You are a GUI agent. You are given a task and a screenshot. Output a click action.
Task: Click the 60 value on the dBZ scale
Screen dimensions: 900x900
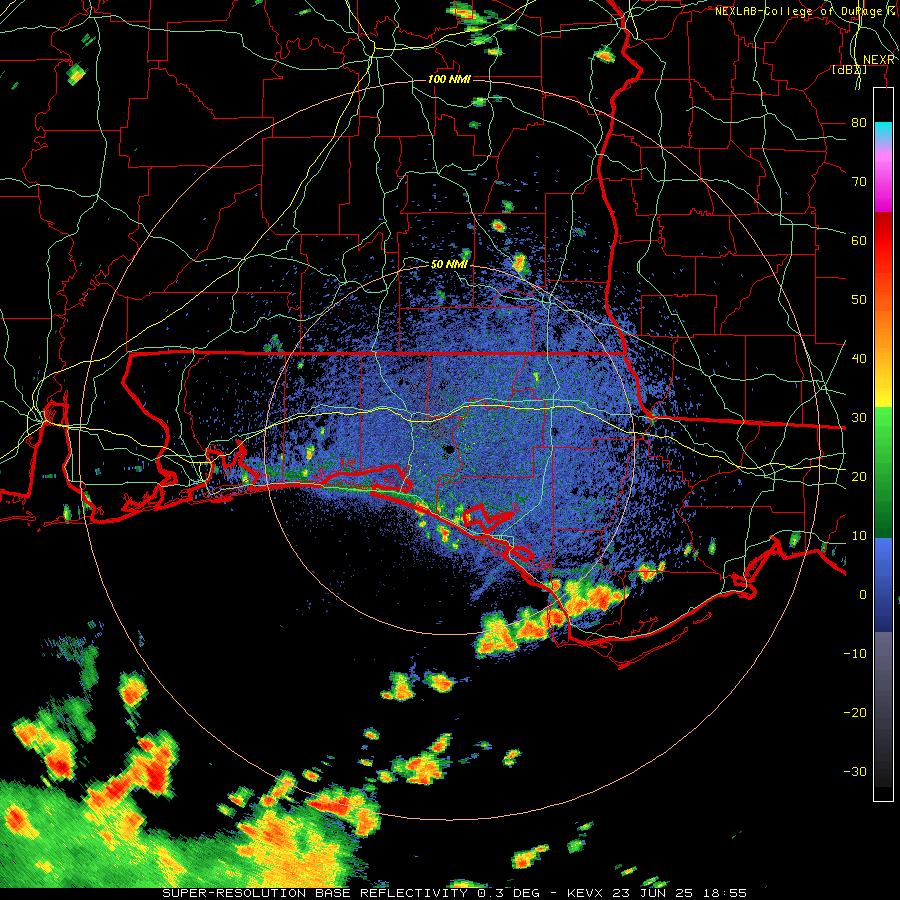tap(859, 240)
